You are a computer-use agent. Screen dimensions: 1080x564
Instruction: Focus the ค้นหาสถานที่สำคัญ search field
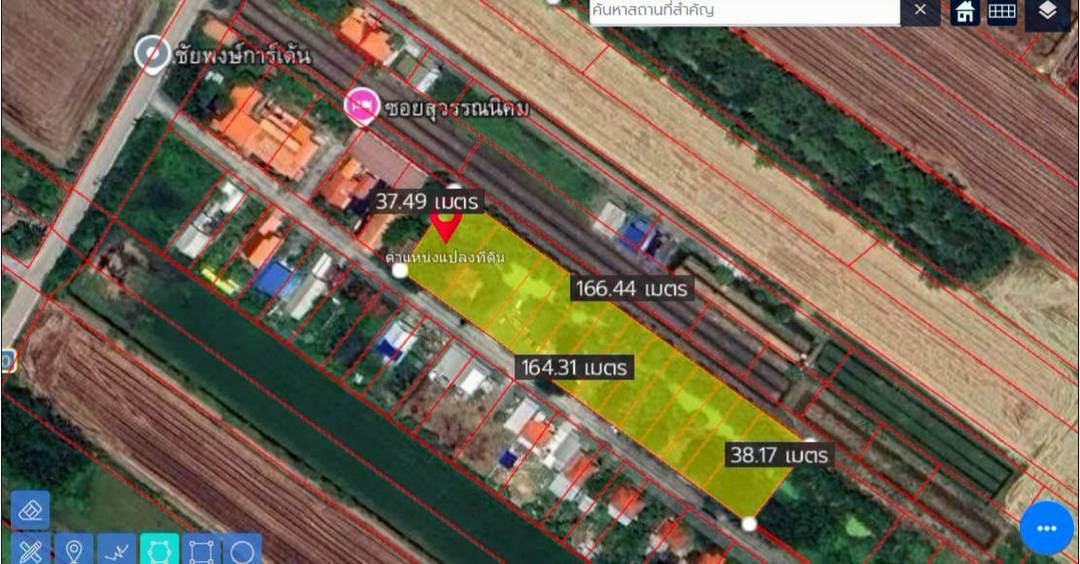[x=745, y=11]
